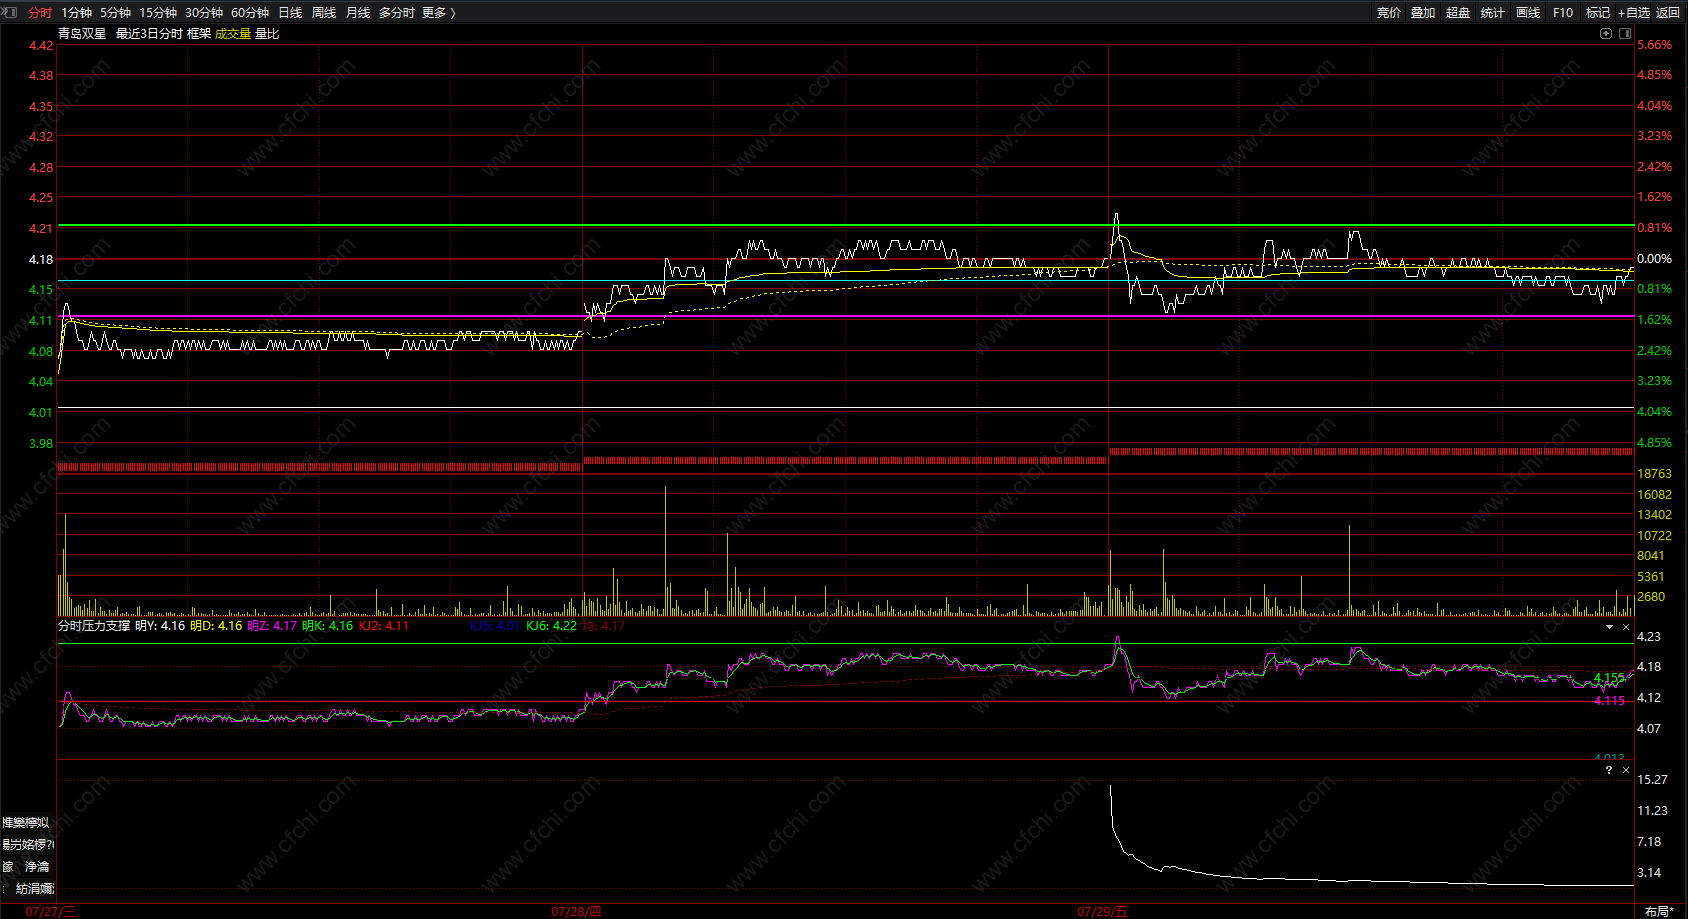Viewport: 1688px width, 919px height.
Task: Select the 成交量 volume label
Action: [233, 33]
